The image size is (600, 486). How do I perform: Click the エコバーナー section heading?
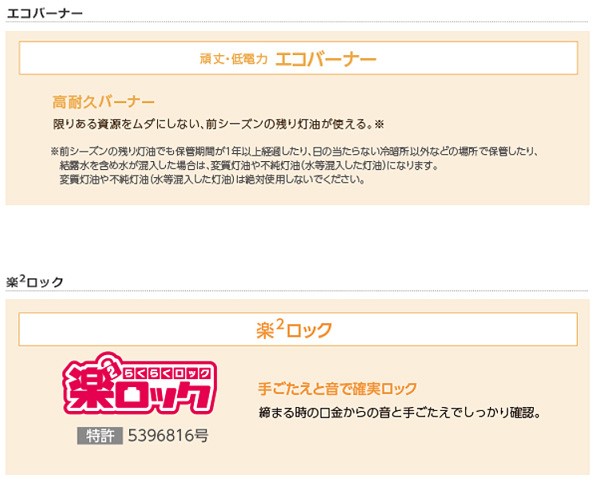[45, 13]
